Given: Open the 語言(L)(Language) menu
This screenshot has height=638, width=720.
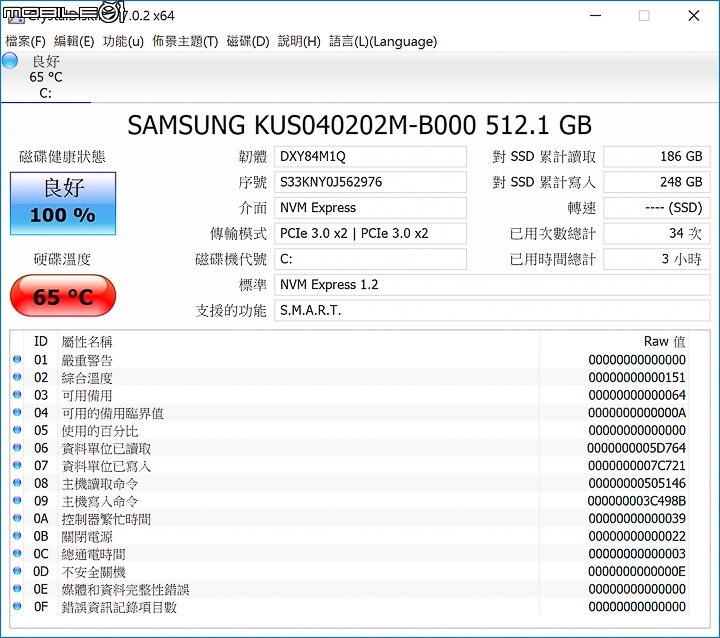Looking at the screenshot, I should coord(383,41).
